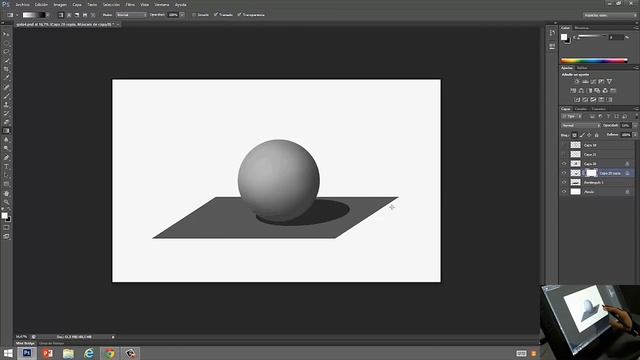Toggle Quick Mask mode icon

(6, 228)
